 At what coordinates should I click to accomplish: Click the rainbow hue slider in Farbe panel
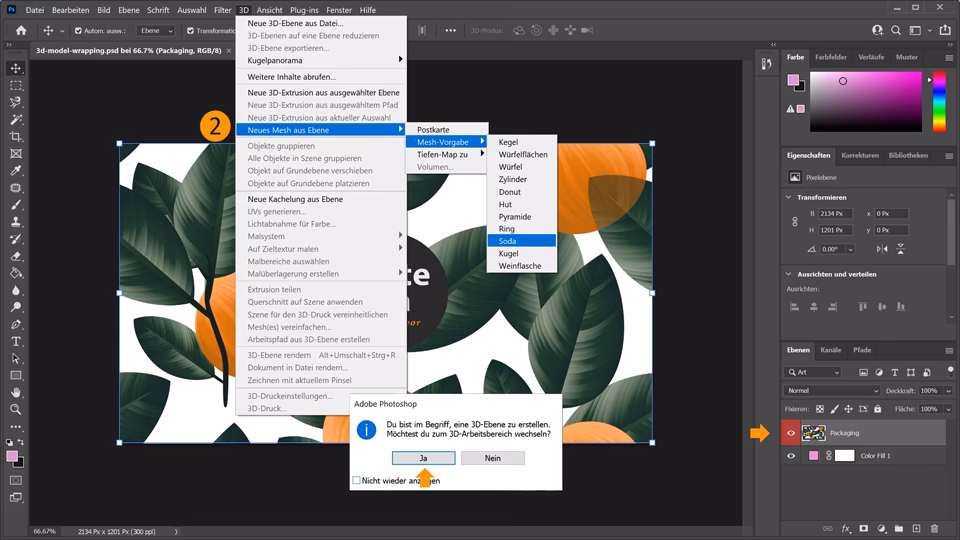click(x=939, y=102)
